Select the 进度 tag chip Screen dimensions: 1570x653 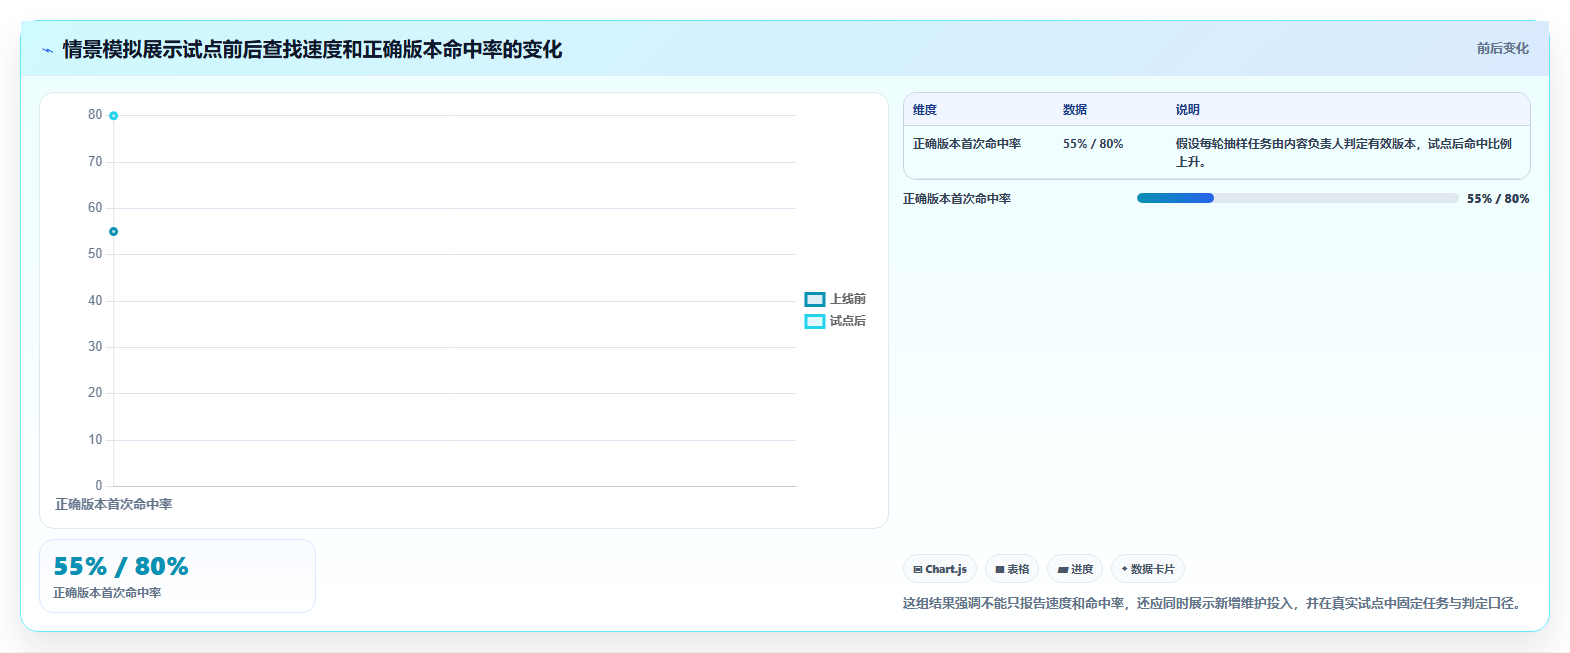point(1075,569)
